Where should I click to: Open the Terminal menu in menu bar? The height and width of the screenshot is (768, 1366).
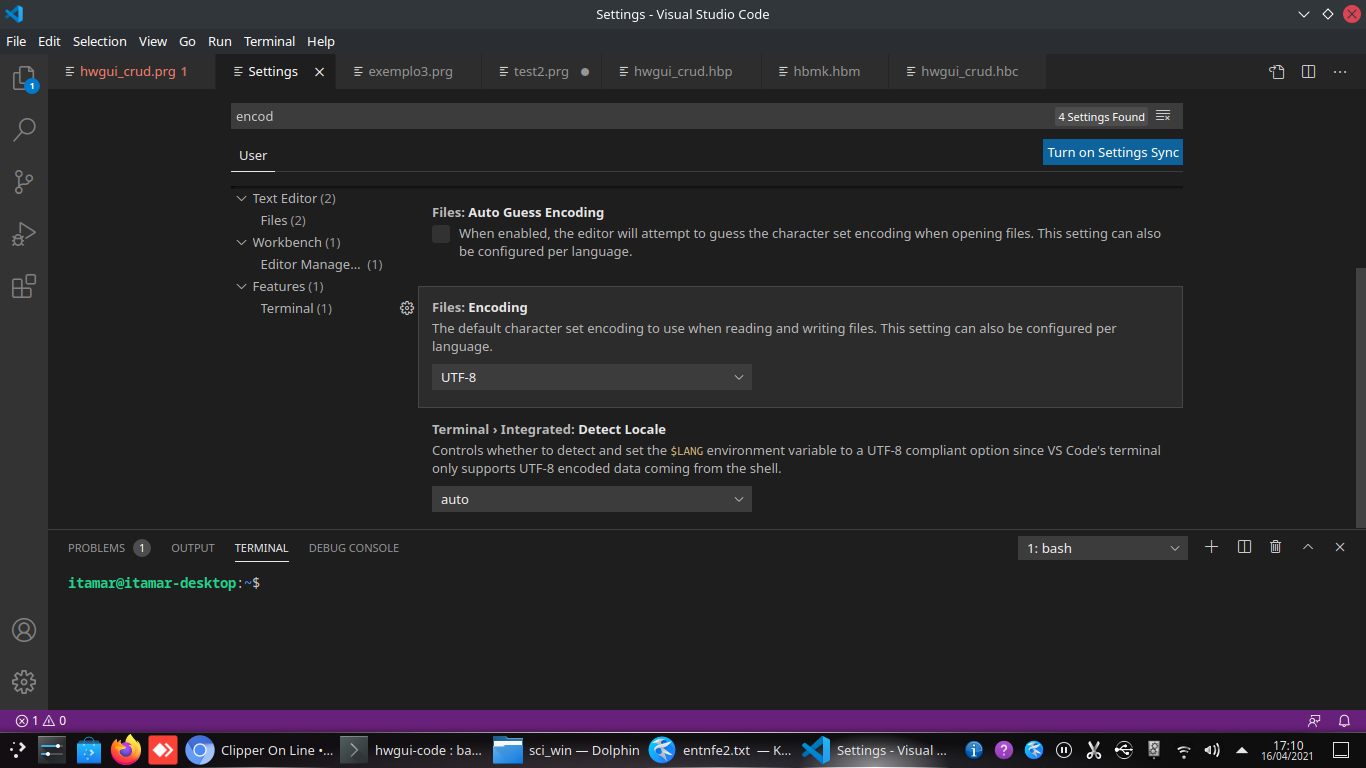(x=269, y=41)
